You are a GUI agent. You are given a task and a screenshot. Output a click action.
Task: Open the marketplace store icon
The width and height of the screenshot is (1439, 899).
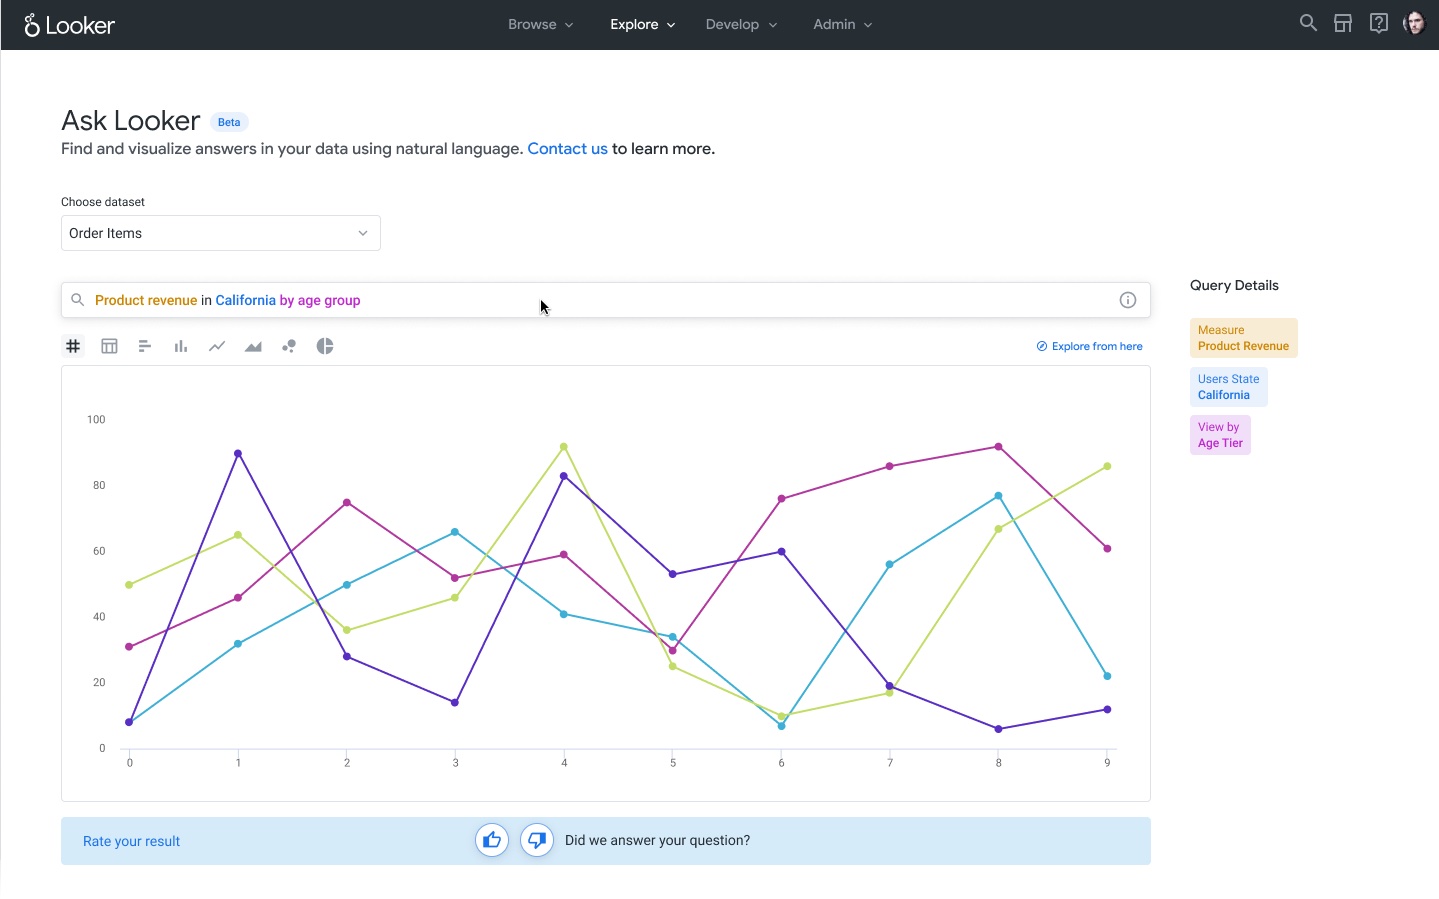point(1343,23)
